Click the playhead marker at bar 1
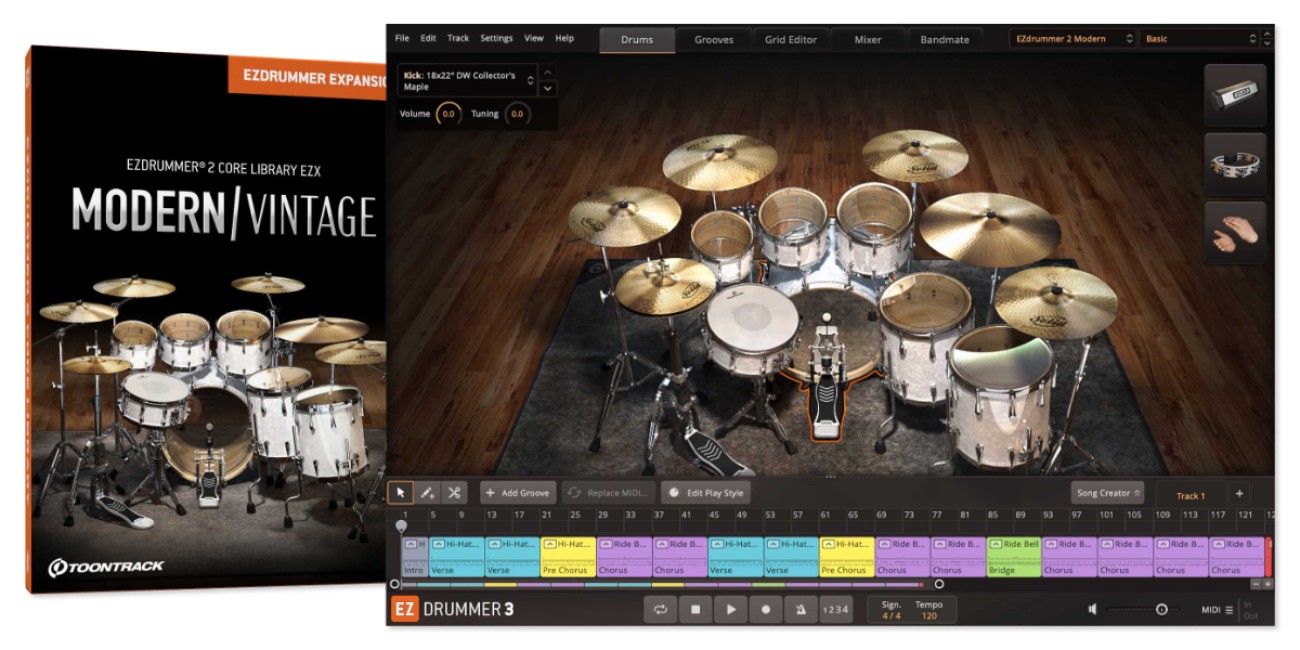1300x650 pixels. tap(401, 524)
